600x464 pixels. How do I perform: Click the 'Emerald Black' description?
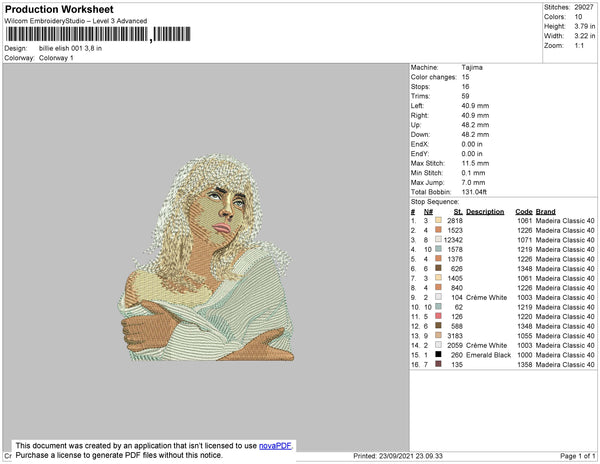click(x=488, y=355)
